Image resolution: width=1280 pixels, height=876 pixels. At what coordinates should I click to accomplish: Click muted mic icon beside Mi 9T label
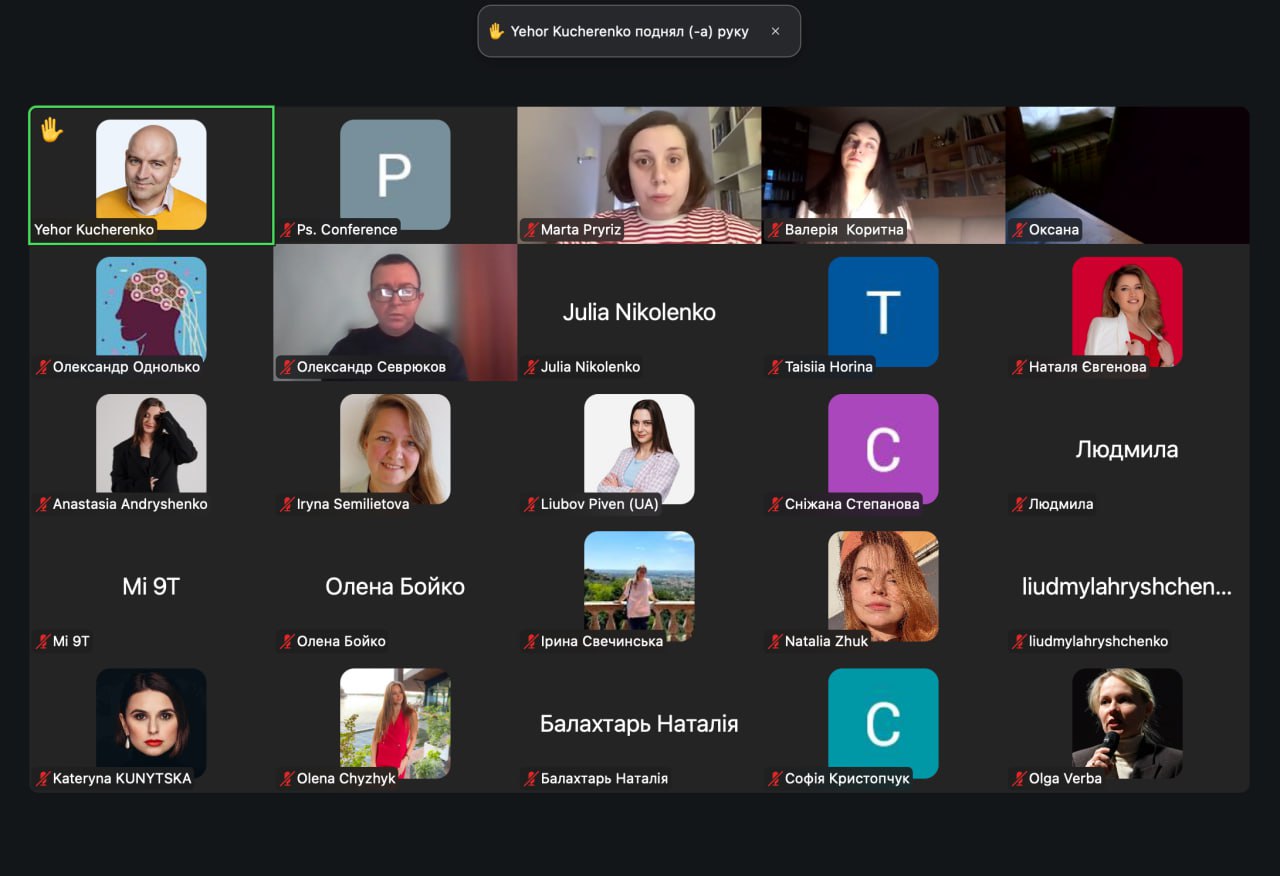(x=43, y=641)
